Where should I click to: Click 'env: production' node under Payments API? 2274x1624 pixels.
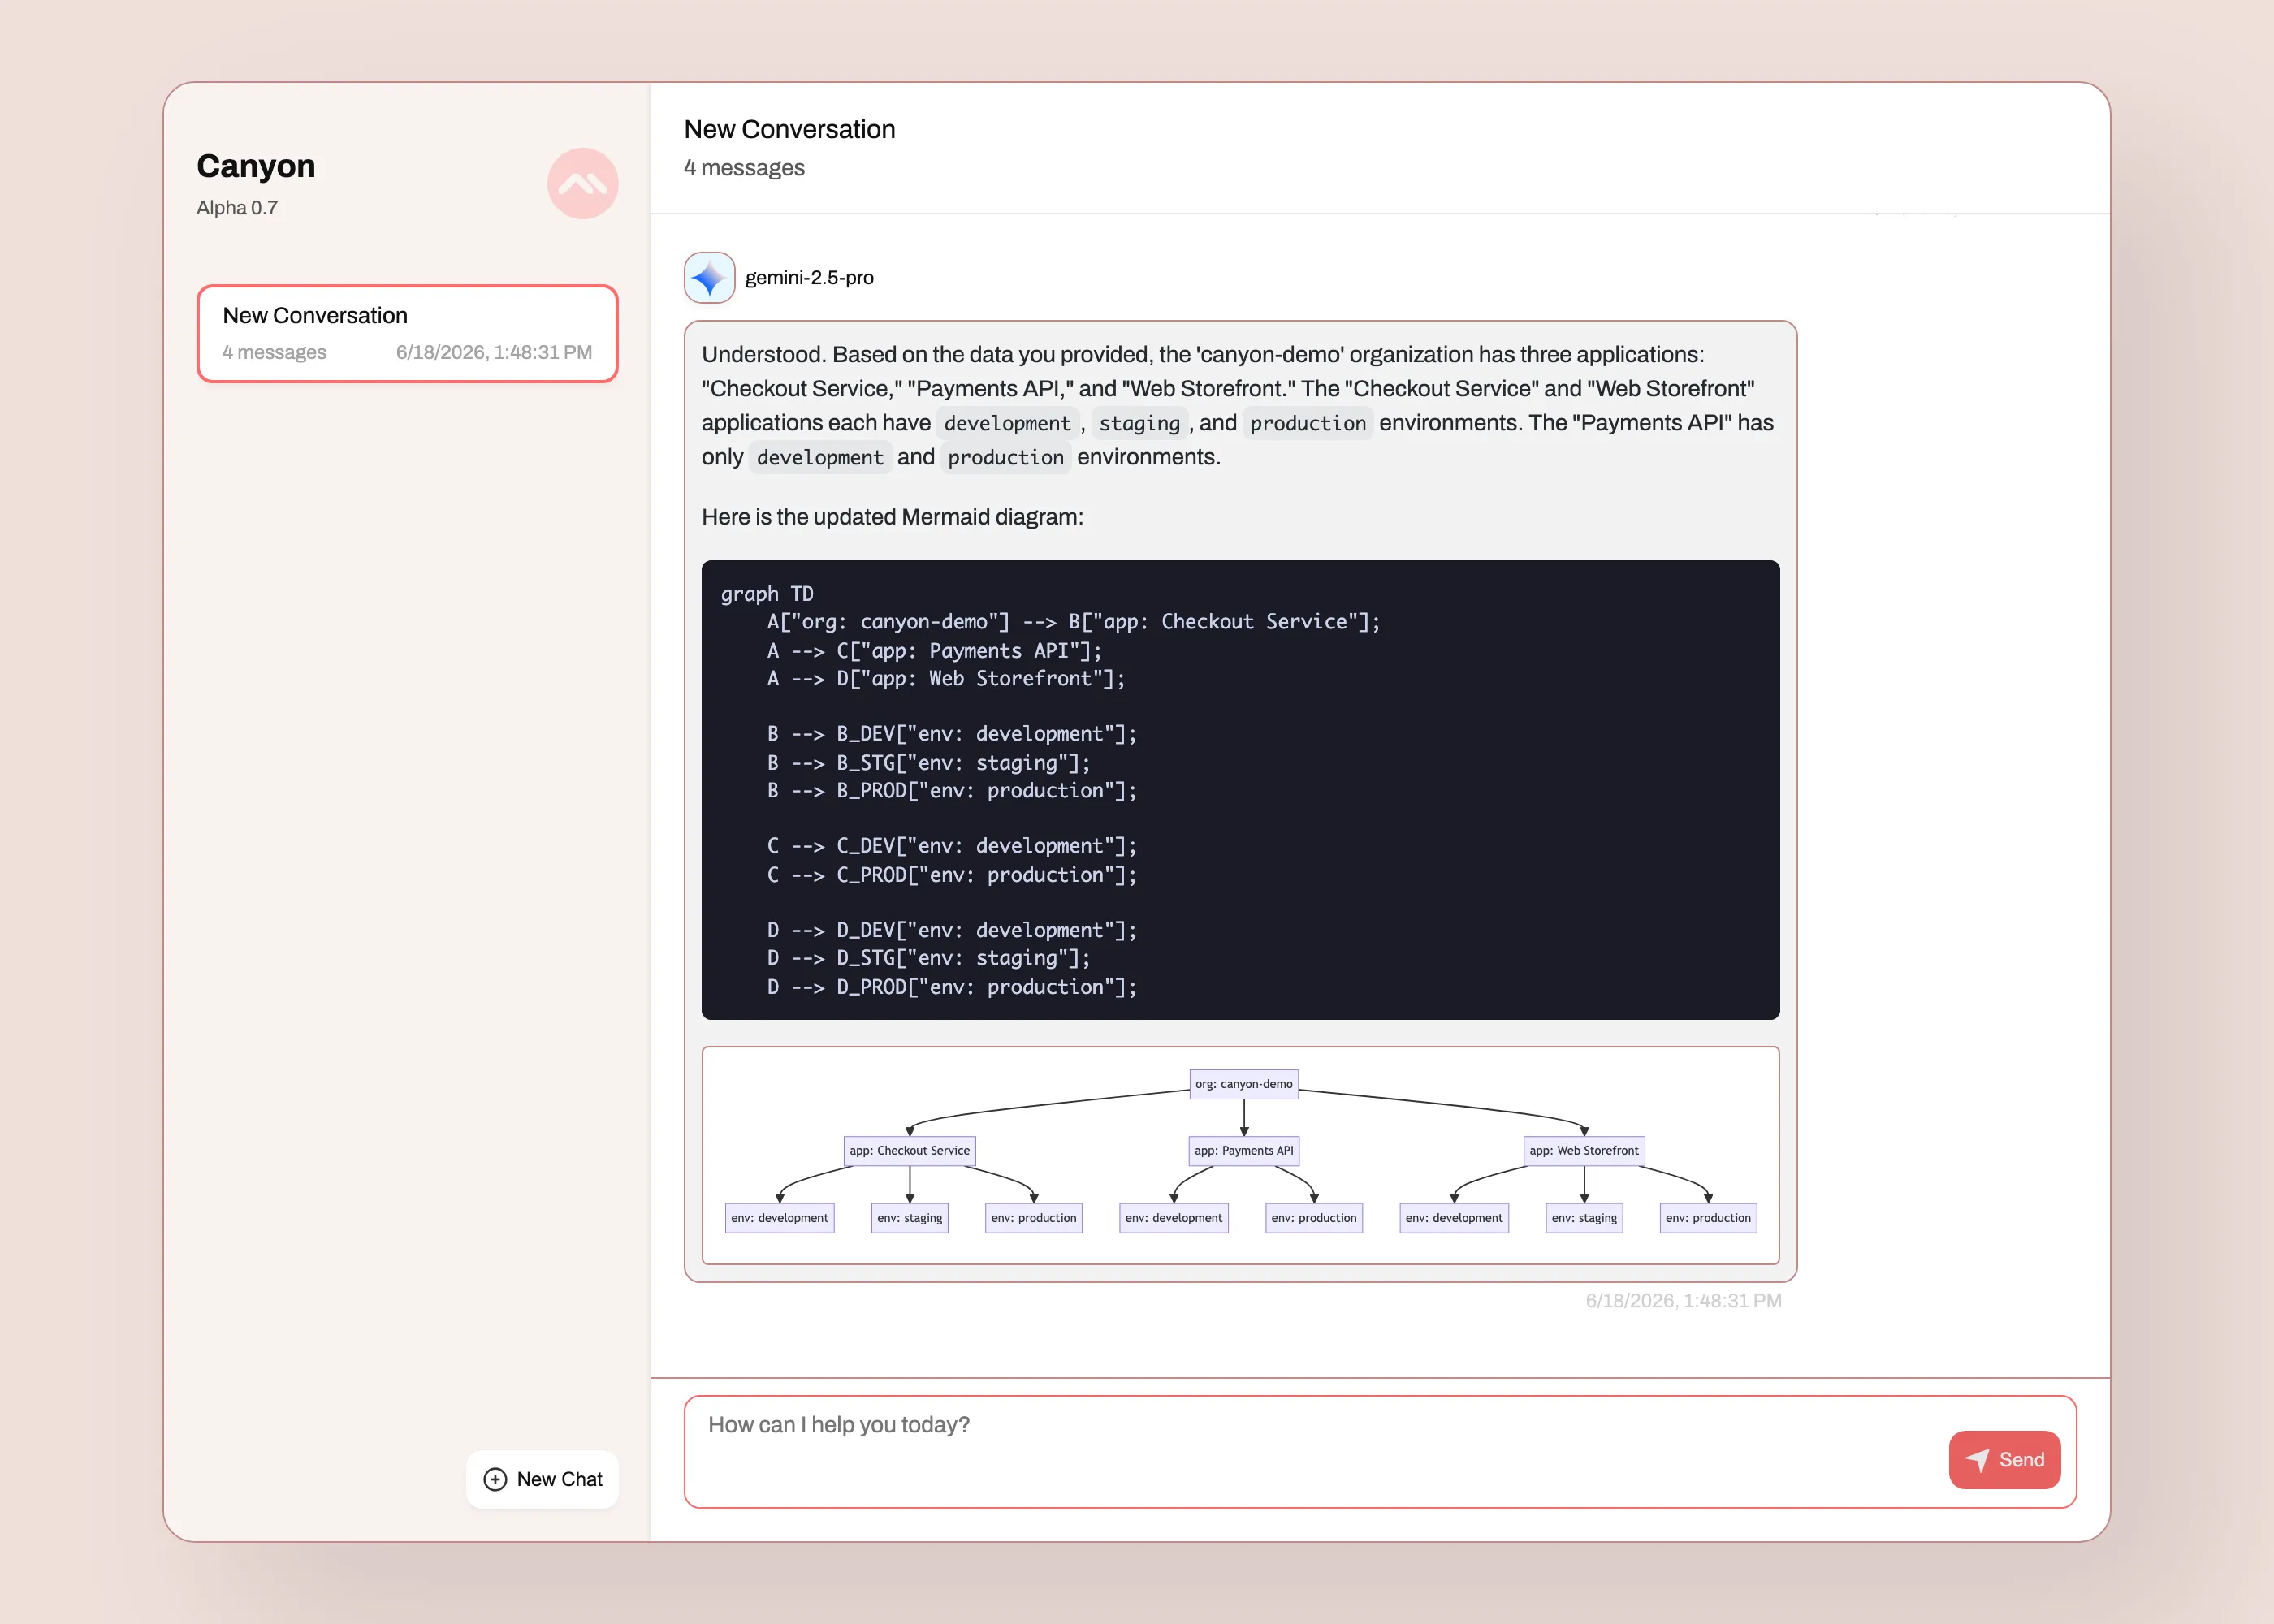1313,1218
